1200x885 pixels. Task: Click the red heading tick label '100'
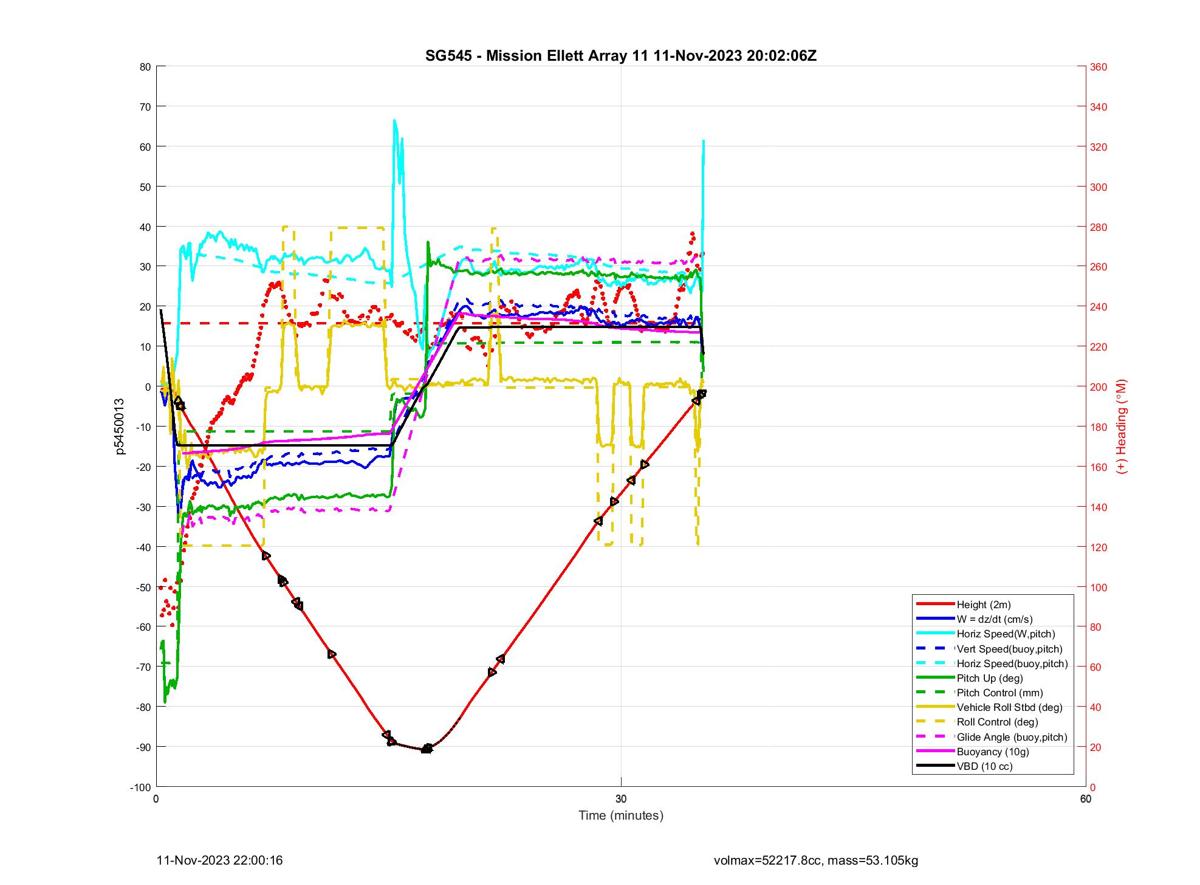(1099, 587)
